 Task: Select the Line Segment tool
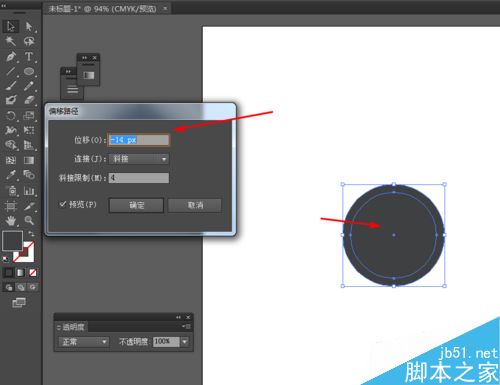click(x=11, y=71)
